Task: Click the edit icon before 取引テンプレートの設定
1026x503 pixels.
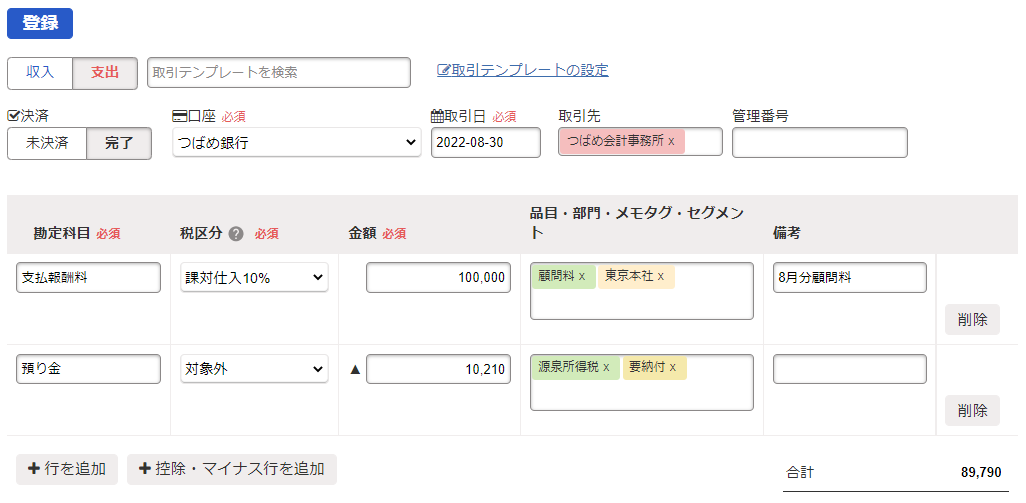Action: pos(444,70)
